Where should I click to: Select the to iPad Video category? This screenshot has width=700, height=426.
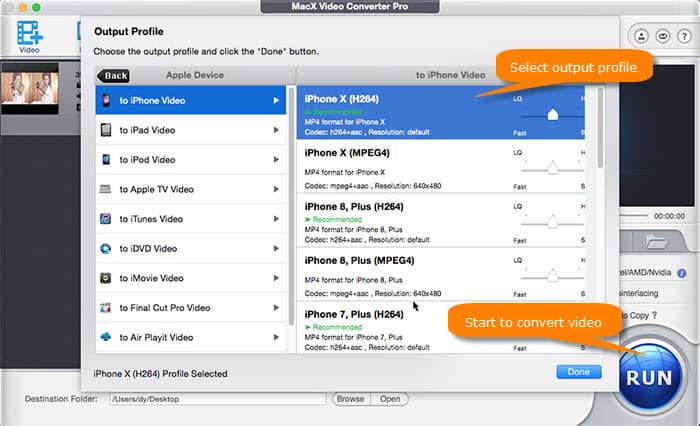pyautogui.click(x=191, y=130)
